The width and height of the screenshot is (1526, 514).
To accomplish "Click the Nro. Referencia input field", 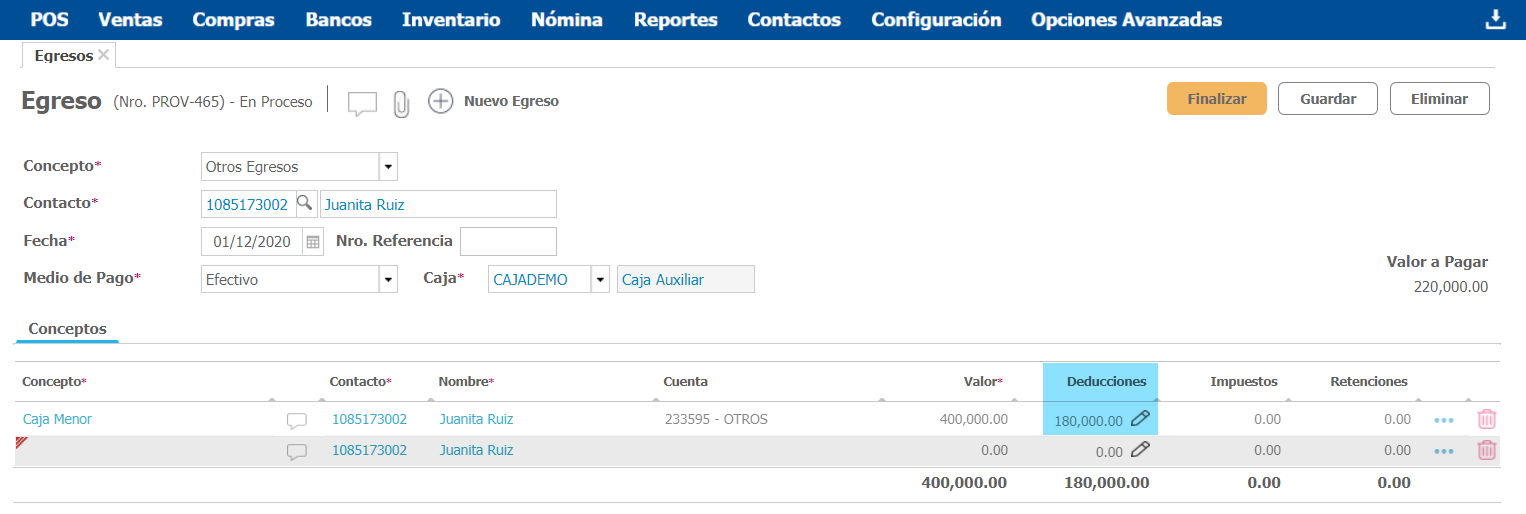I will (507, 241).
